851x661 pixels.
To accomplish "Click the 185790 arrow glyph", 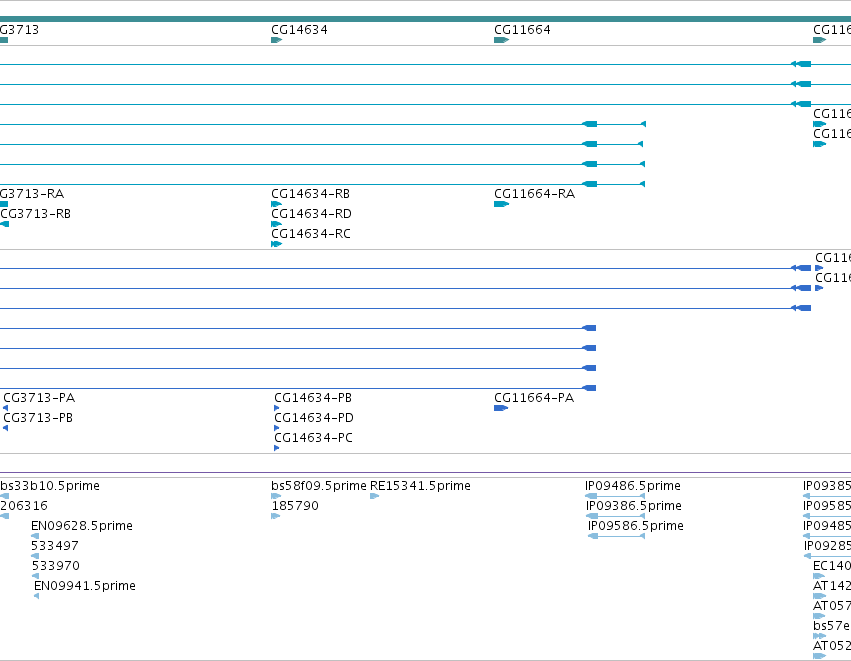I will (275, 516).
